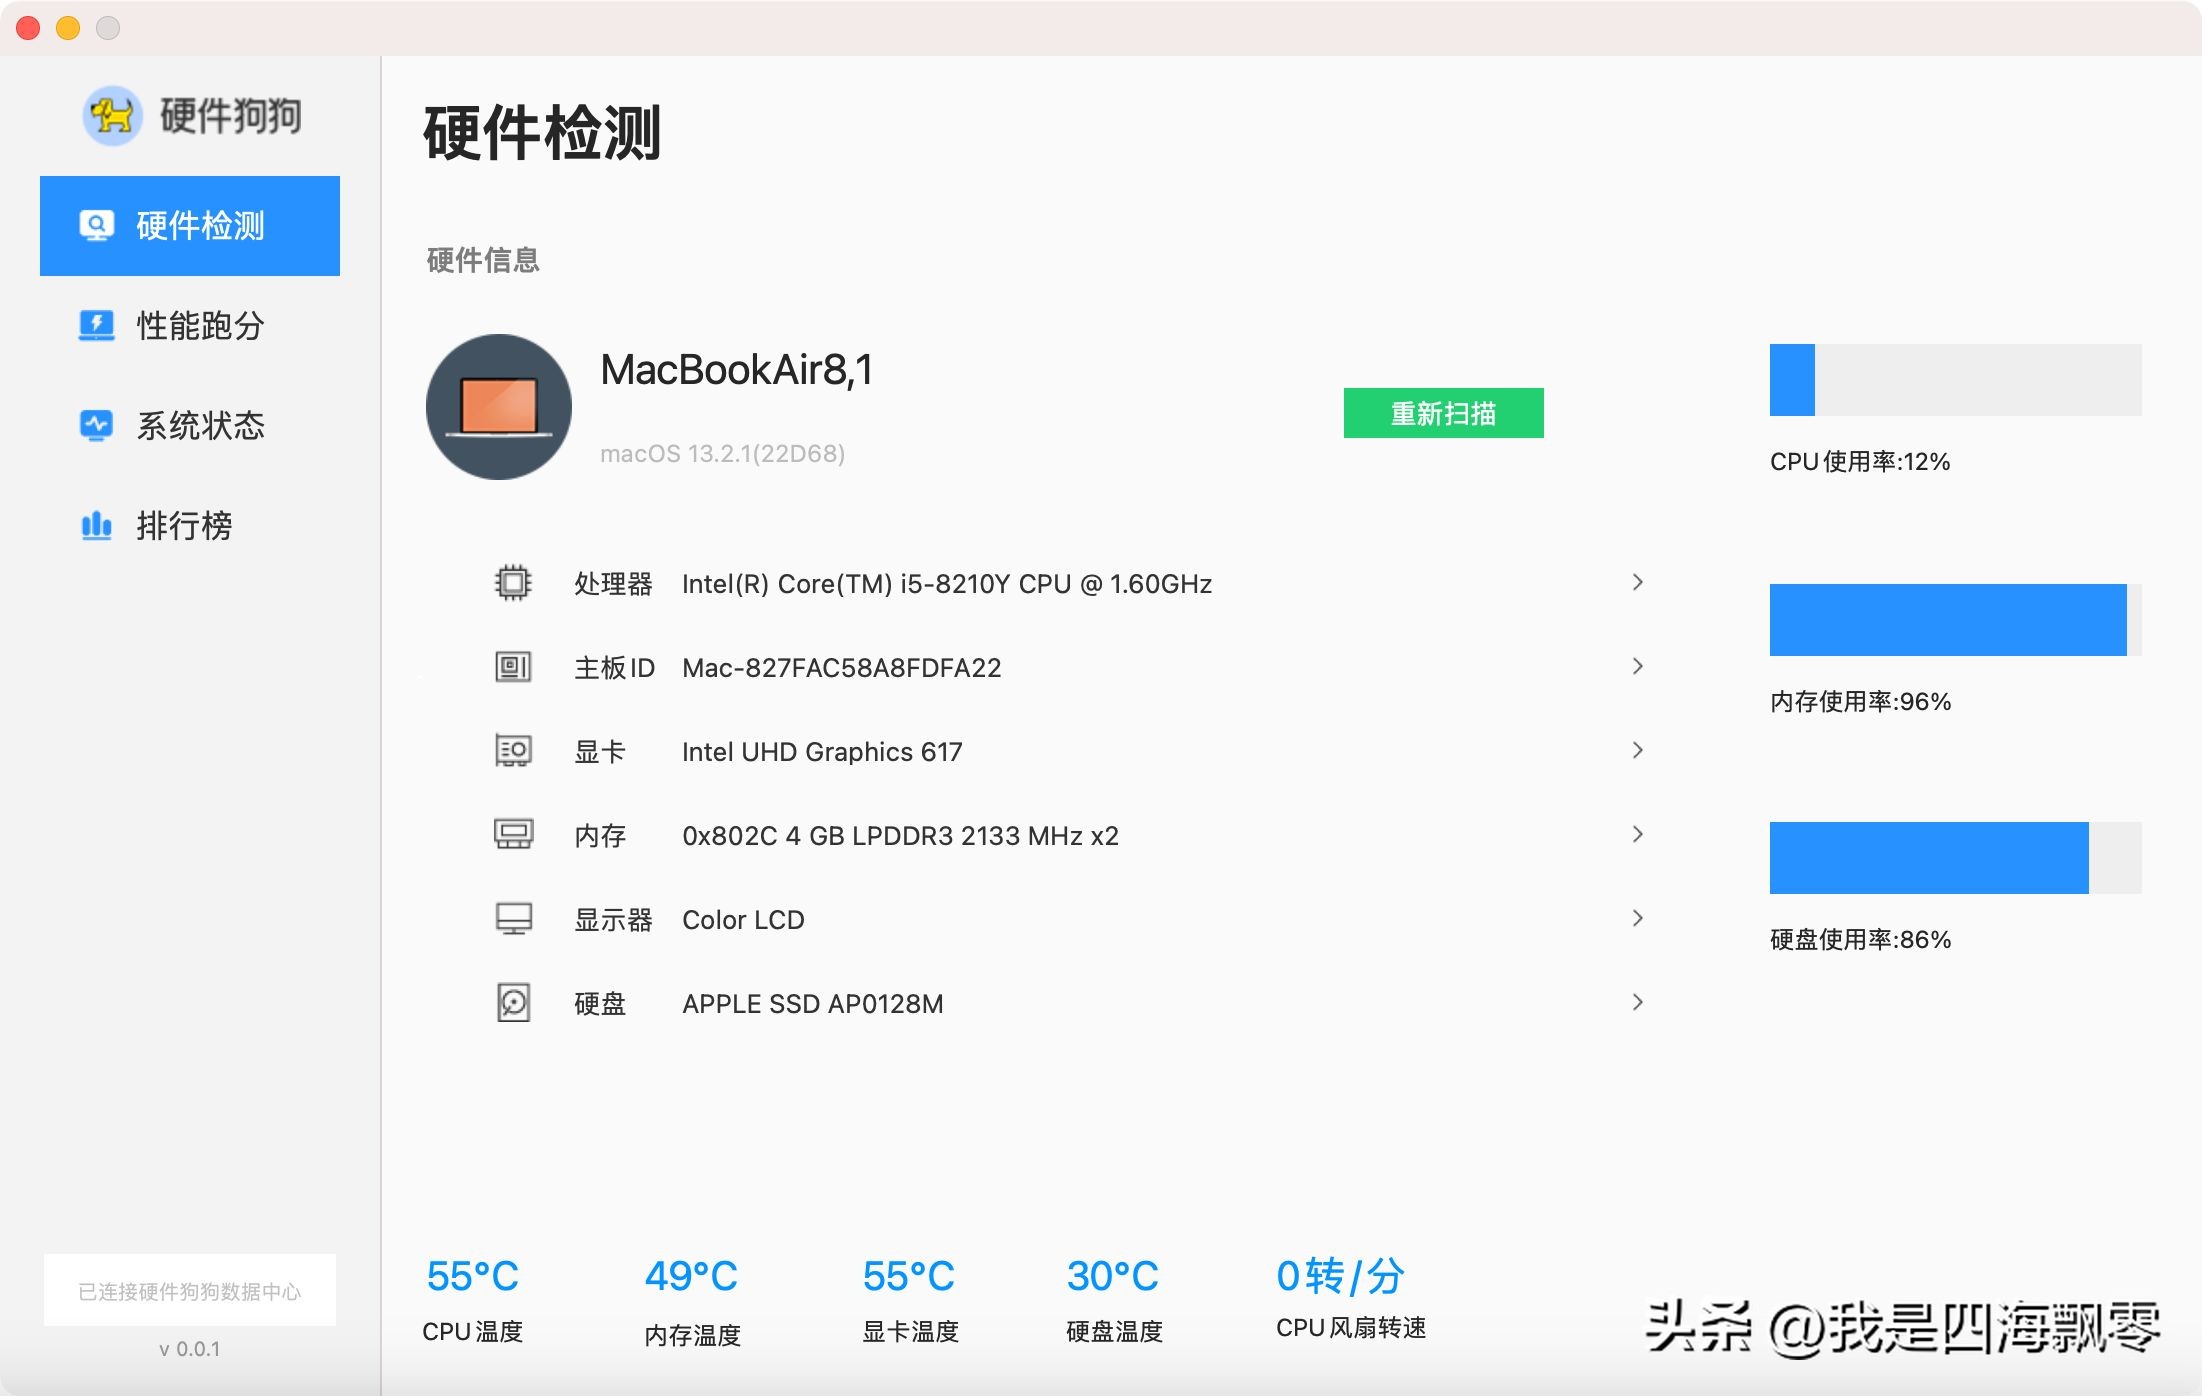
Task: Open 排行榜 via its bar chart icon
Action: point(95,525)
